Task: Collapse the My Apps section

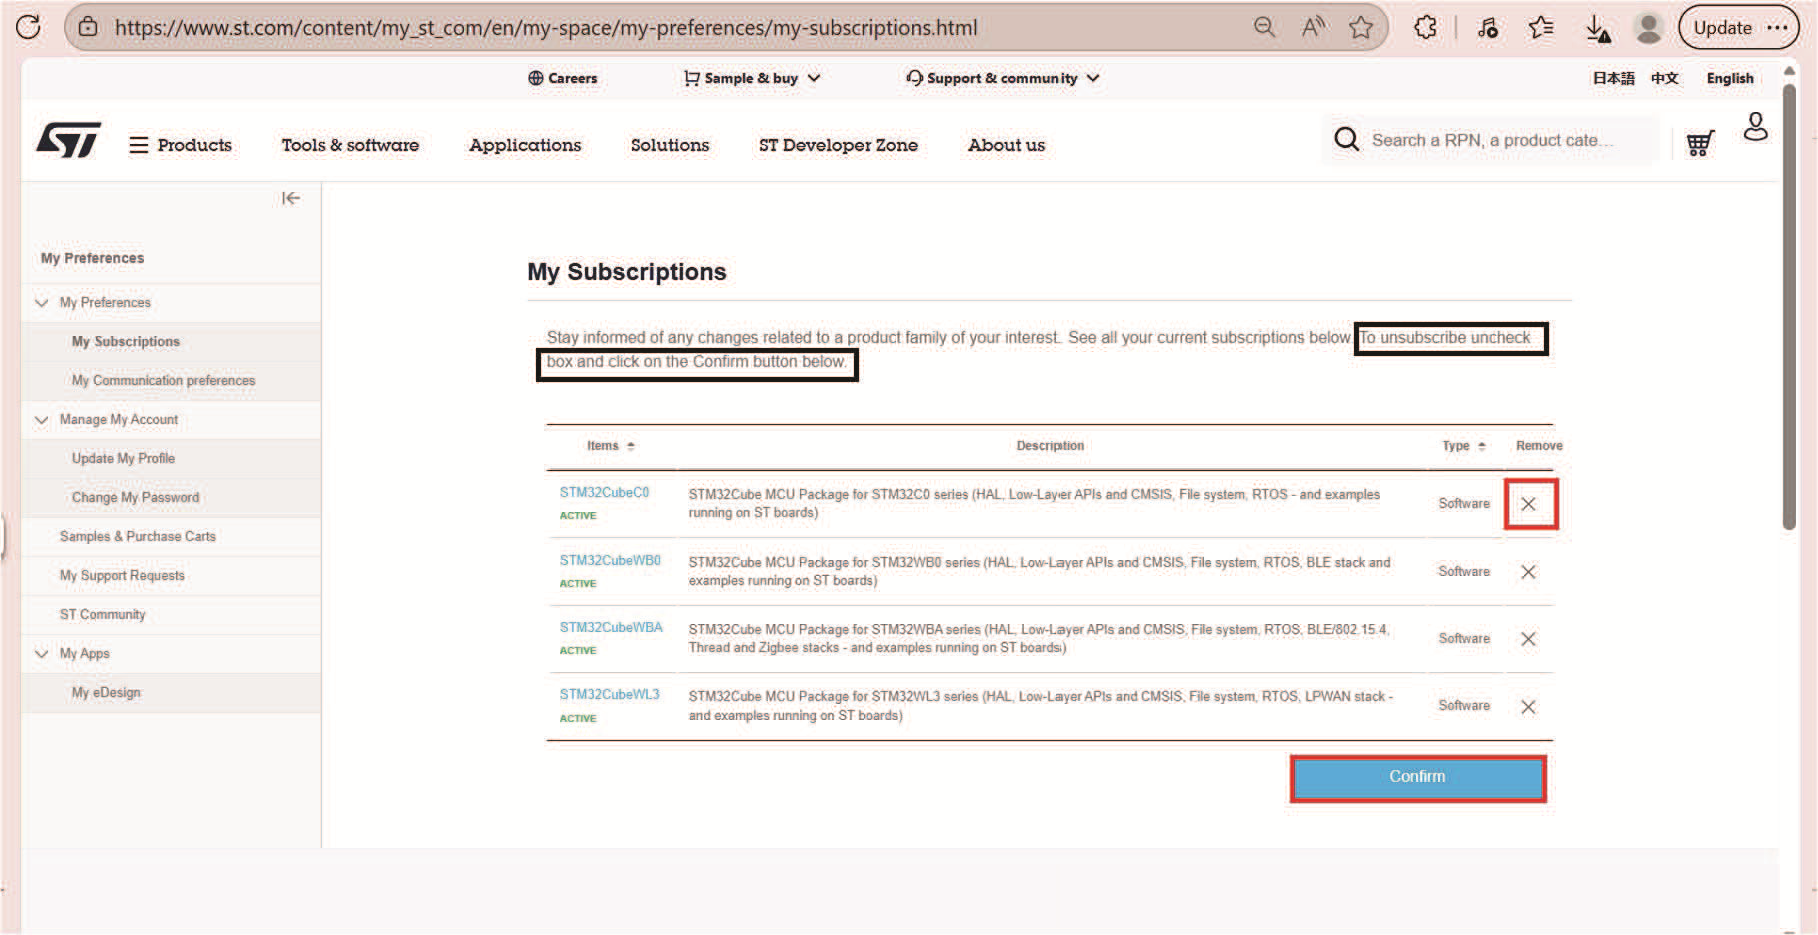Action: coord(42,654)
